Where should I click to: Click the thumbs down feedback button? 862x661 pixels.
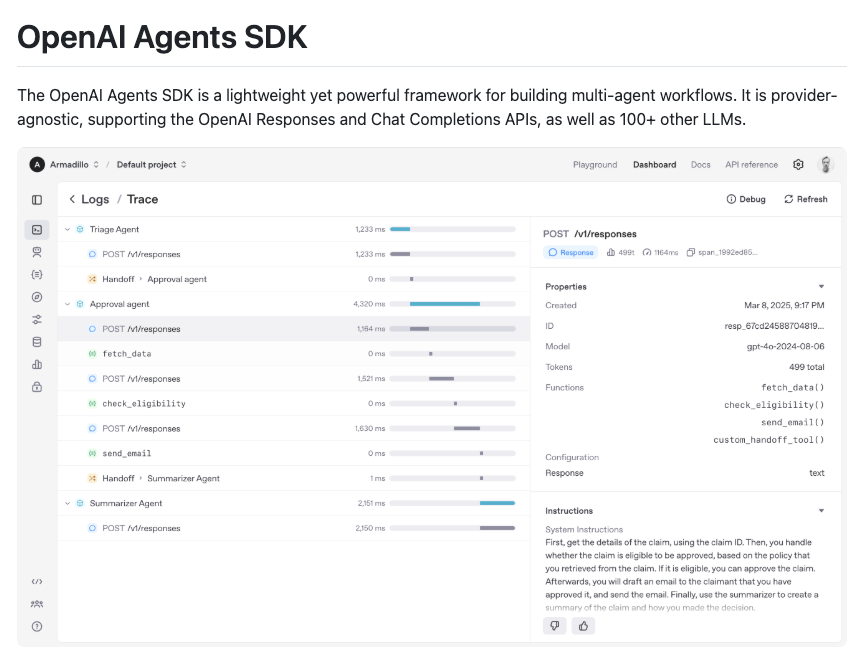(554, 625)
